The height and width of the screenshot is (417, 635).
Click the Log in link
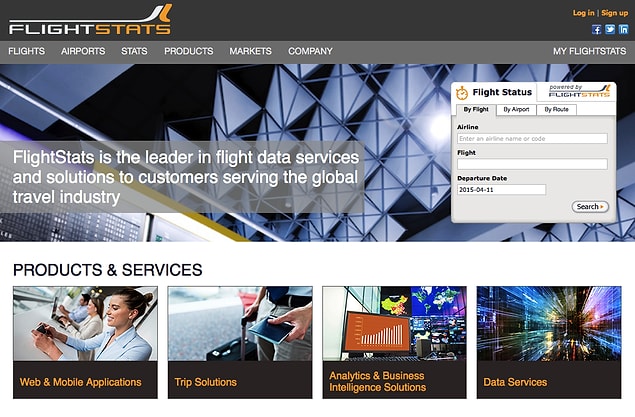pyautogui.click(x=584, y=13)
